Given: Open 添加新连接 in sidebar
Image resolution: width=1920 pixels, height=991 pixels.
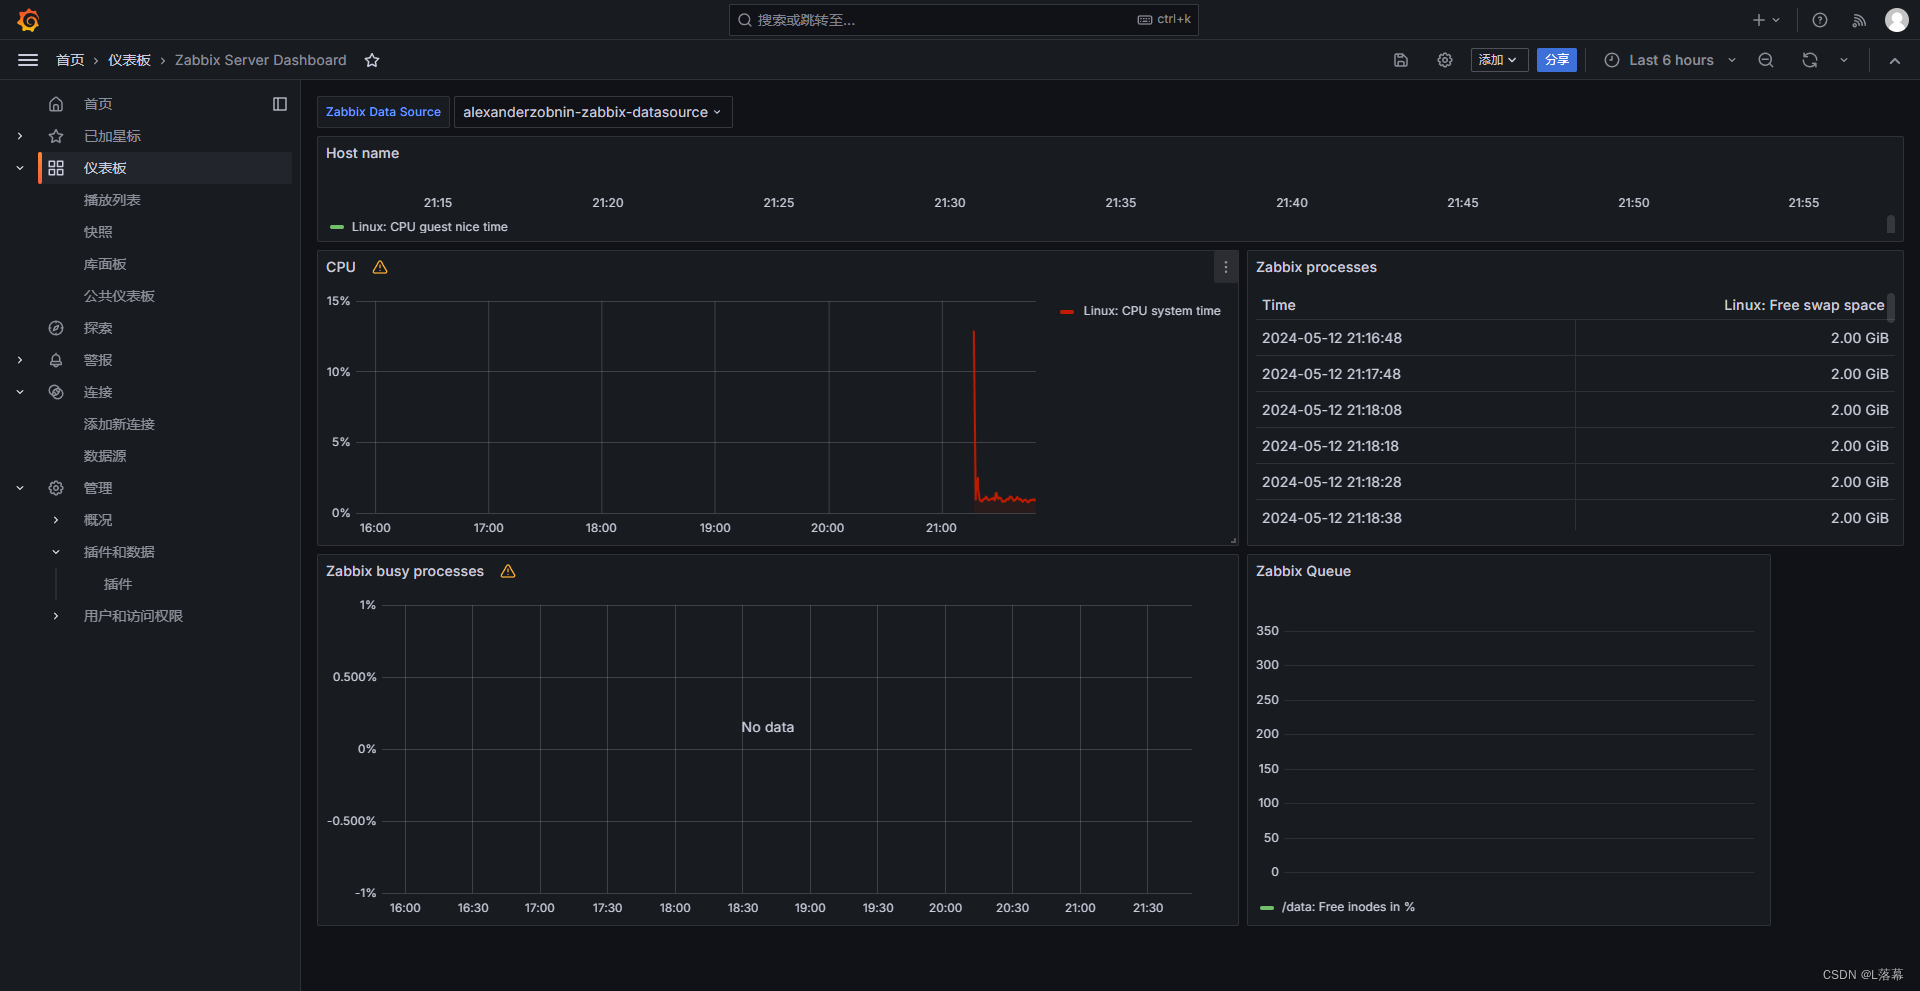Looking at the screenshot, I should 119,424.
